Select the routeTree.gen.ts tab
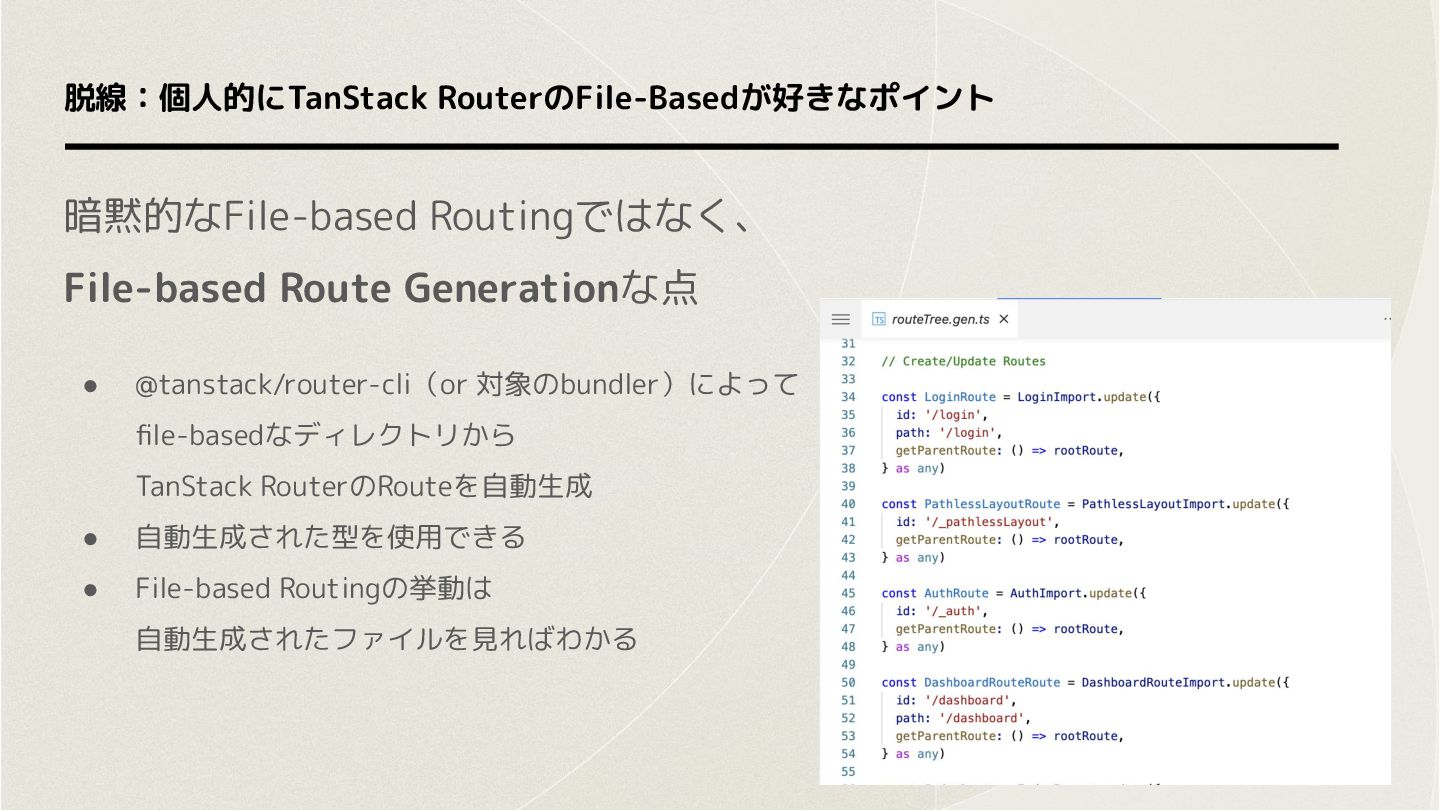 tap(941, 319)
